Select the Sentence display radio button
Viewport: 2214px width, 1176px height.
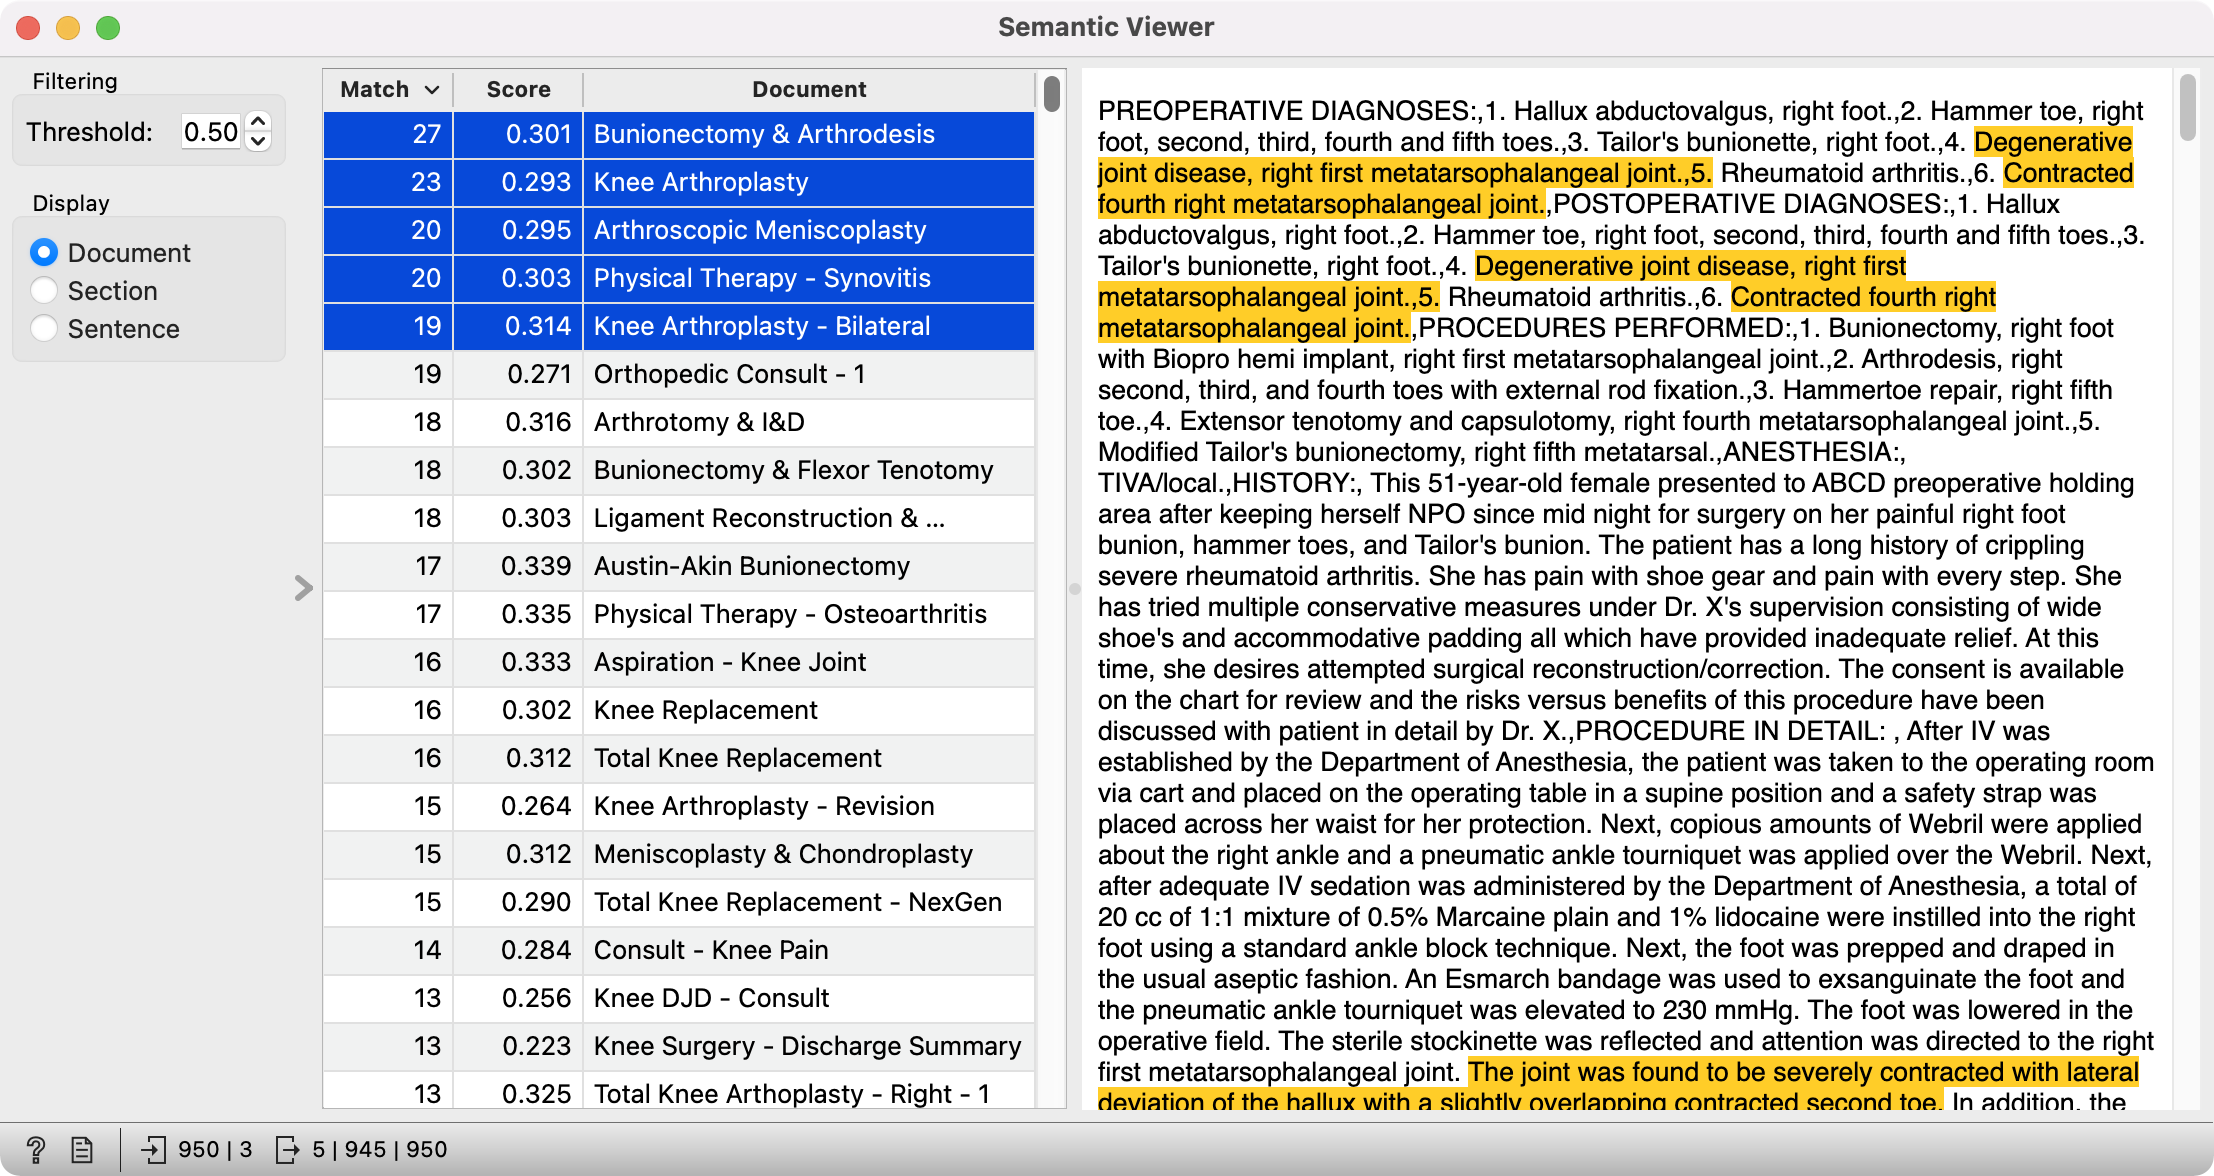point(44,328)
